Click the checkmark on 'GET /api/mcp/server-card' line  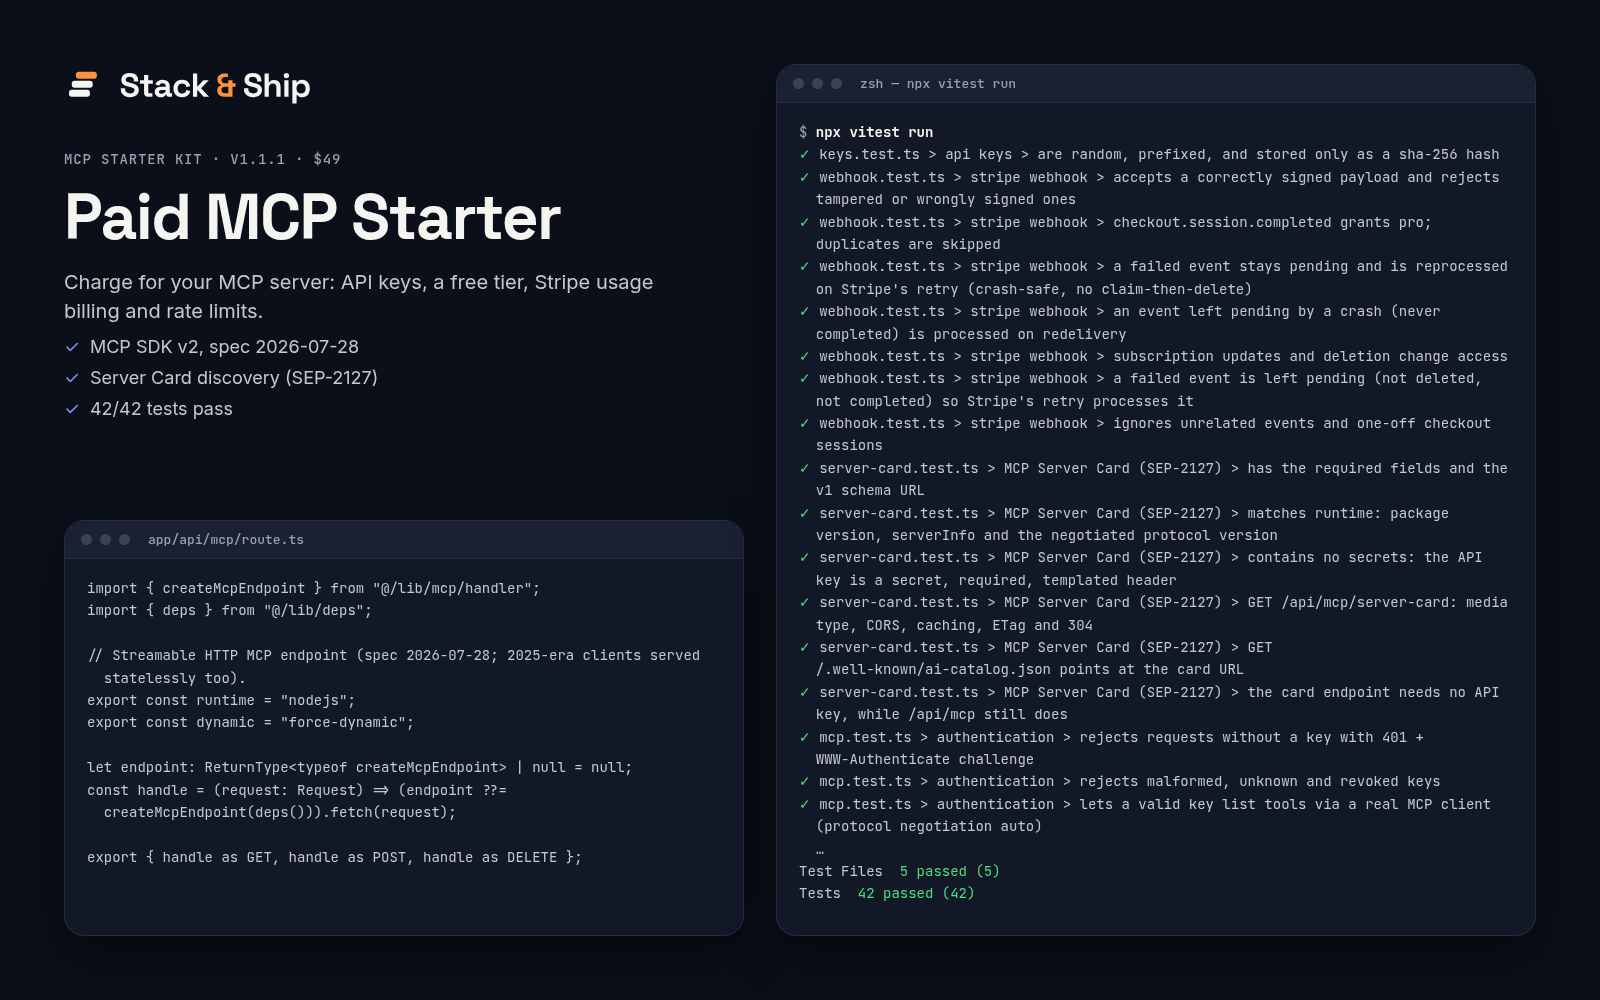pyautogui.click(x=804, y=602)
